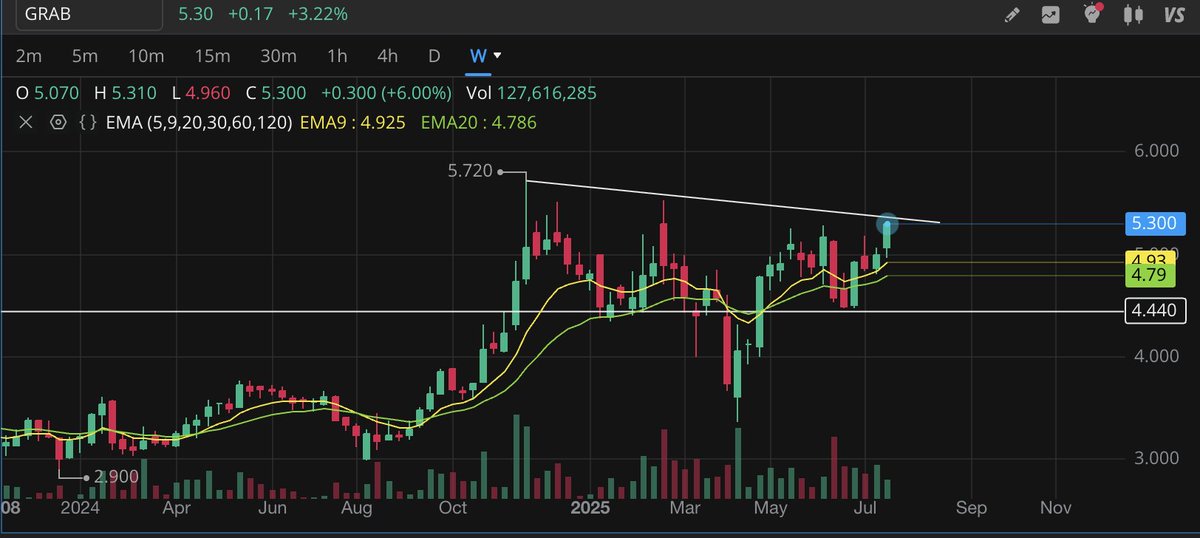1200x538 pixels.
Task: Open the VS compare tool
Action: [x=1174, y=14]
